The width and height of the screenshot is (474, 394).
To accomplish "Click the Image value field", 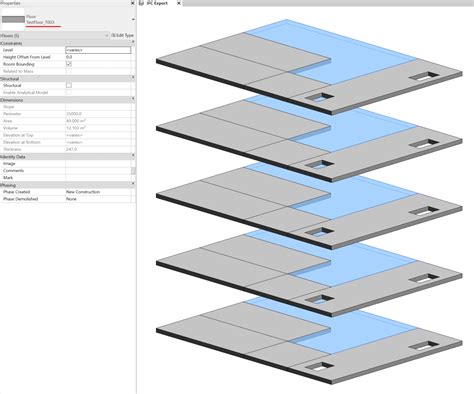I will tap(98, 164).
